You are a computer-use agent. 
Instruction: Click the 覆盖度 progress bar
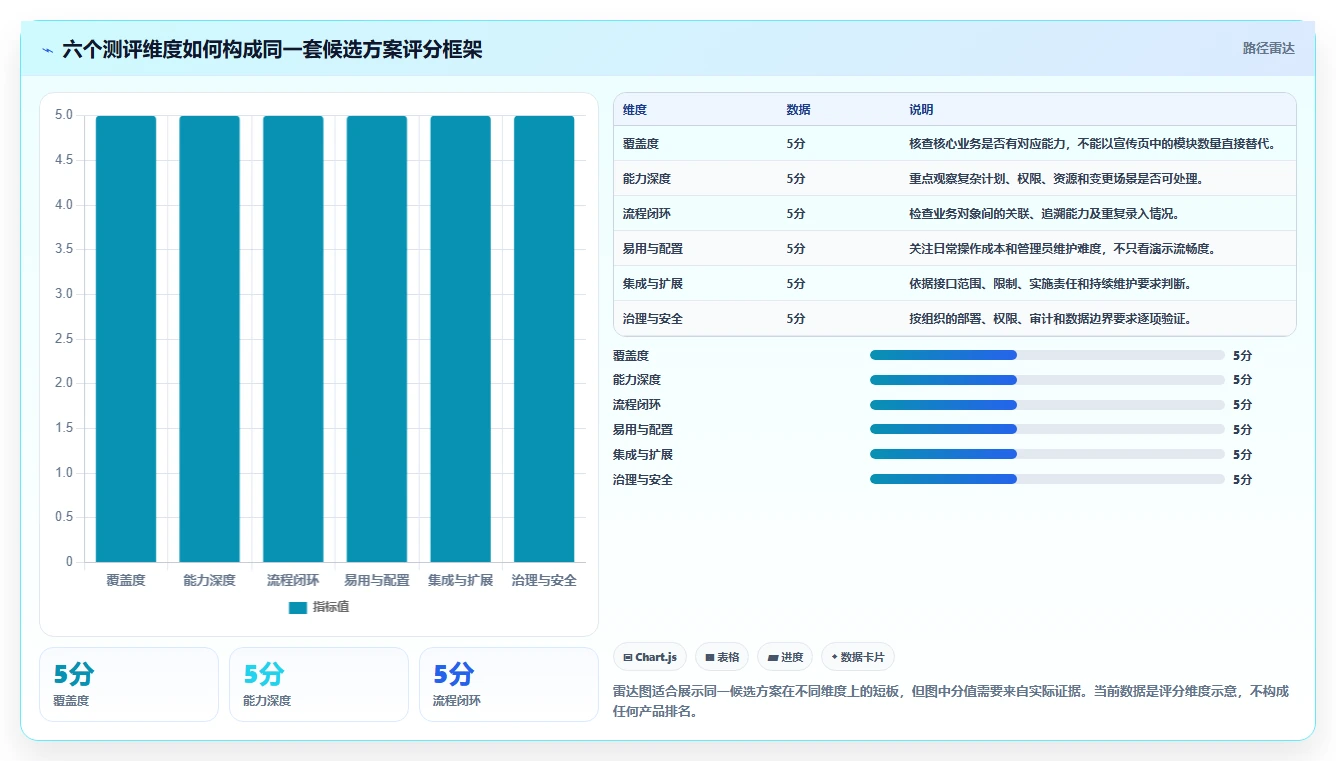pos(1047,355)
